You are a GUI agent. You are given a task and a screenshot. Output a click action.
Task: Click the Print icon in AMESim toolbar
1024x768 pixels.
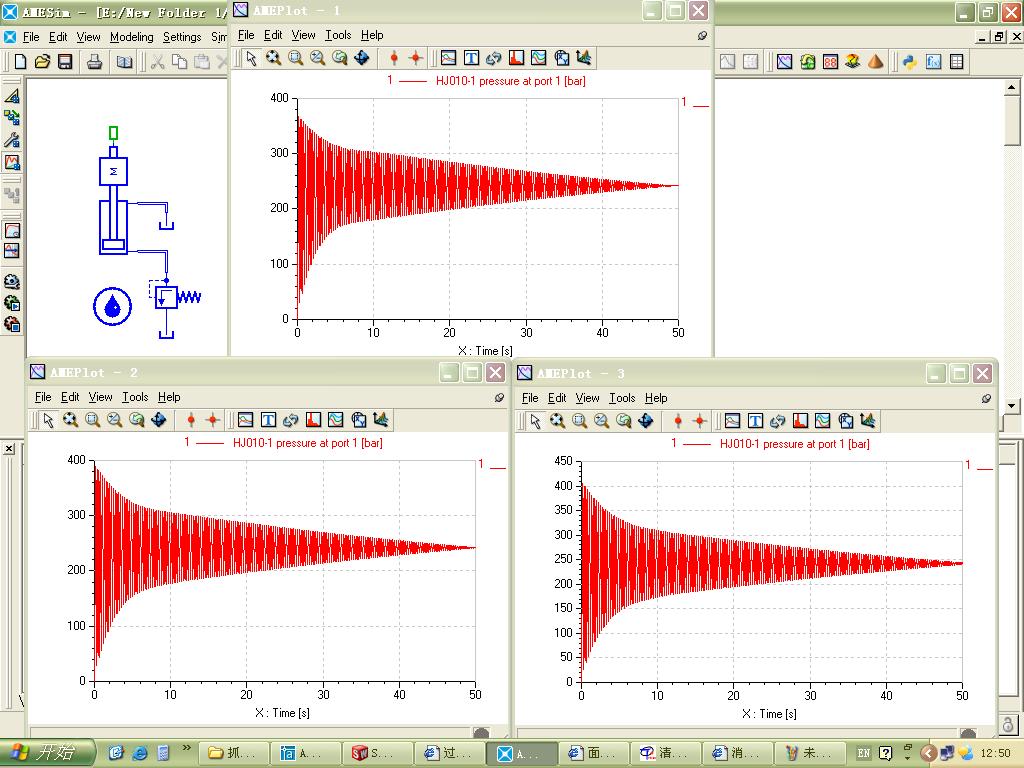click(x=95, y=62)
